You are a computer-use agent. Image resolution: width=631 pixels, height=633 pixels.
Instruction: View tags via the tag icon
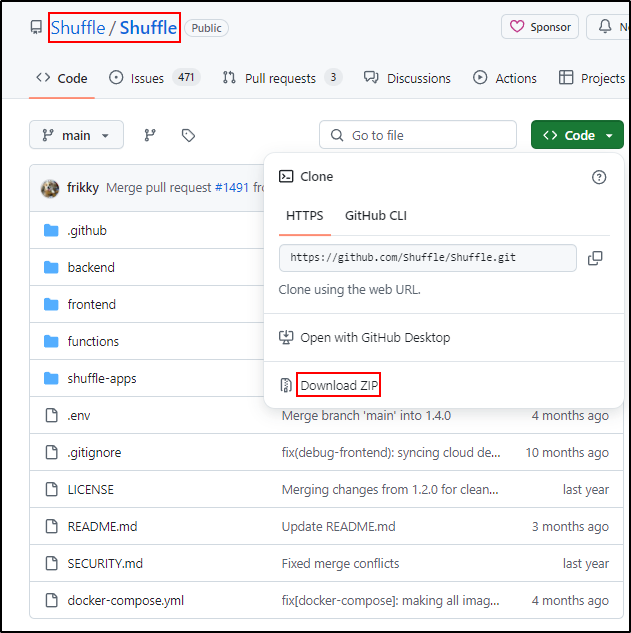point(188,135)
